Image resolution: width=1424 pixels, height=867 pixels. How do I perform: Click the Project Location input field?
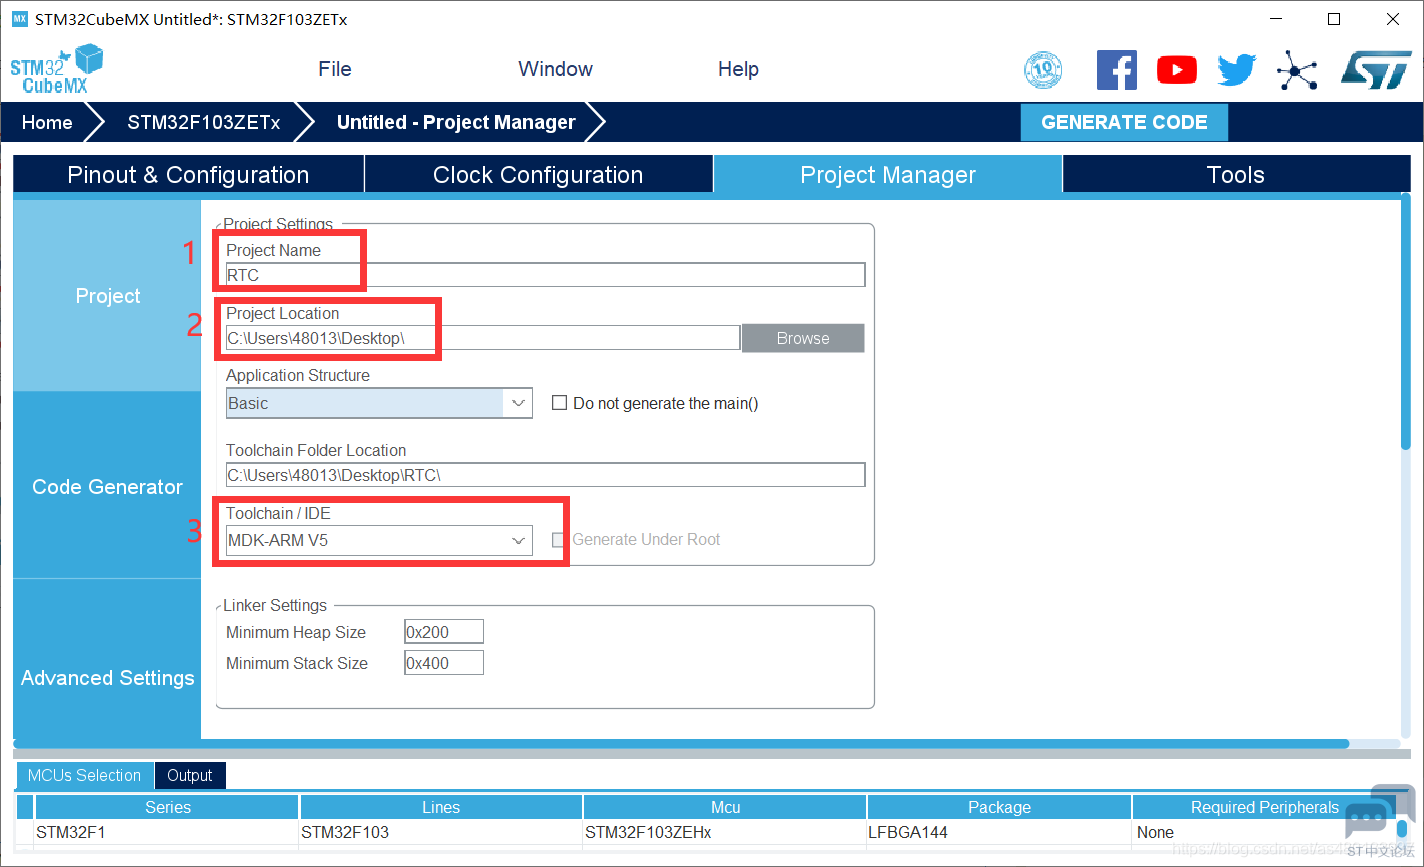pyautogui.click(x=482, y=338)
